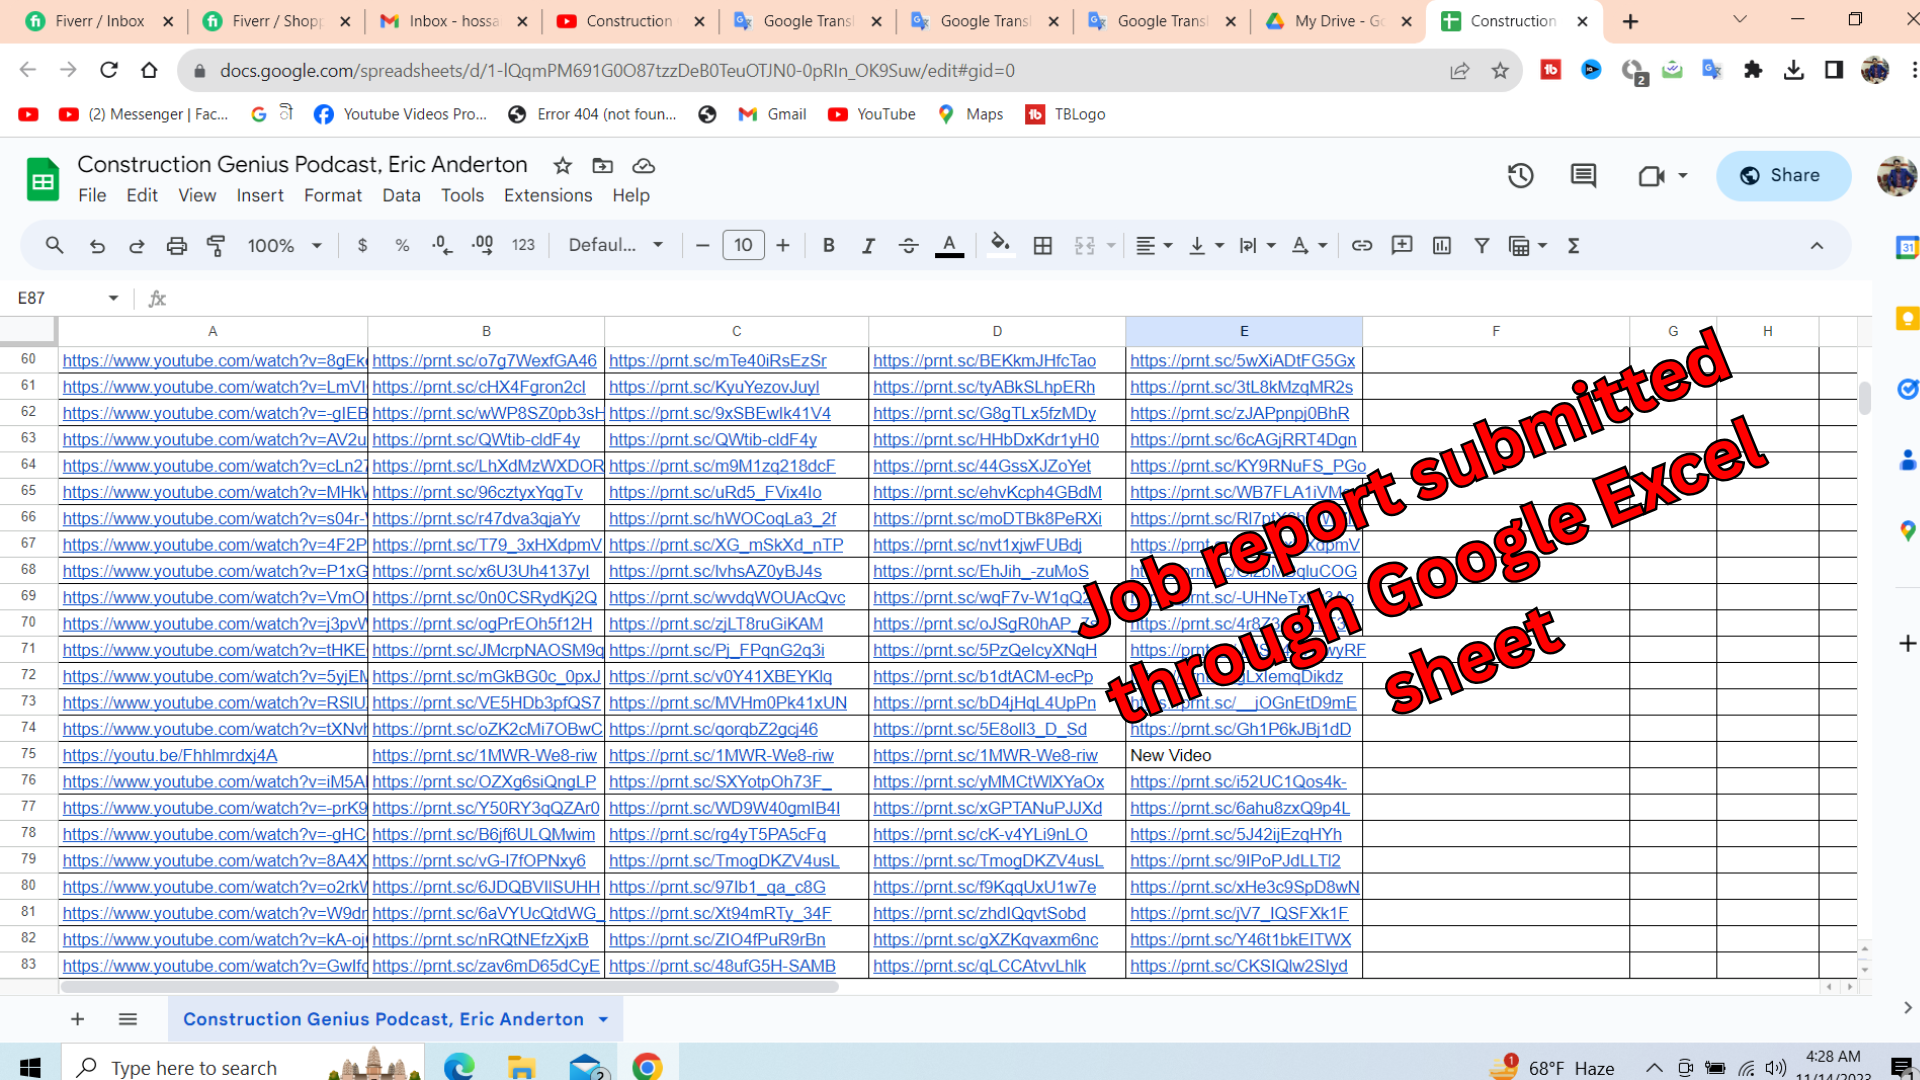
Task: Open the functions sigma menu
Action: click(1573, 245)
